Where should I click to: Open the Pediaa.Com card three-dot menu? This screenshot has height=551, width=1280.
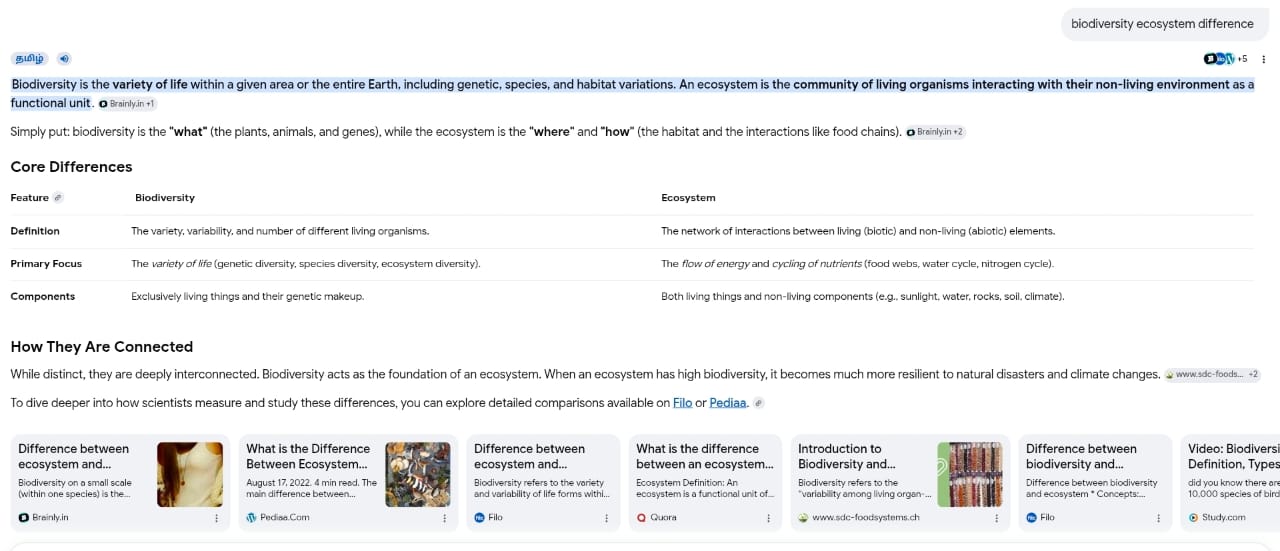pos(444,518)
